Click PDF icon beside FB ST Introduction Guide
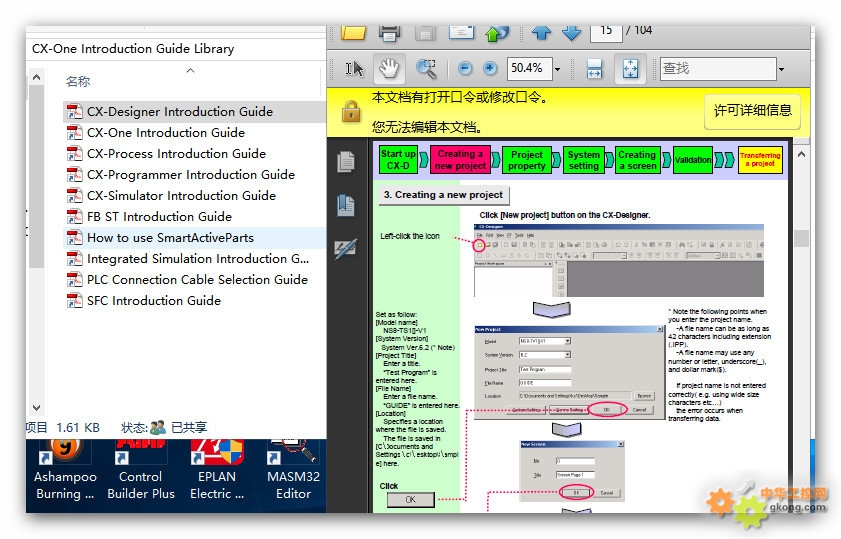This screenshot has height=539, width=841. 74,216
